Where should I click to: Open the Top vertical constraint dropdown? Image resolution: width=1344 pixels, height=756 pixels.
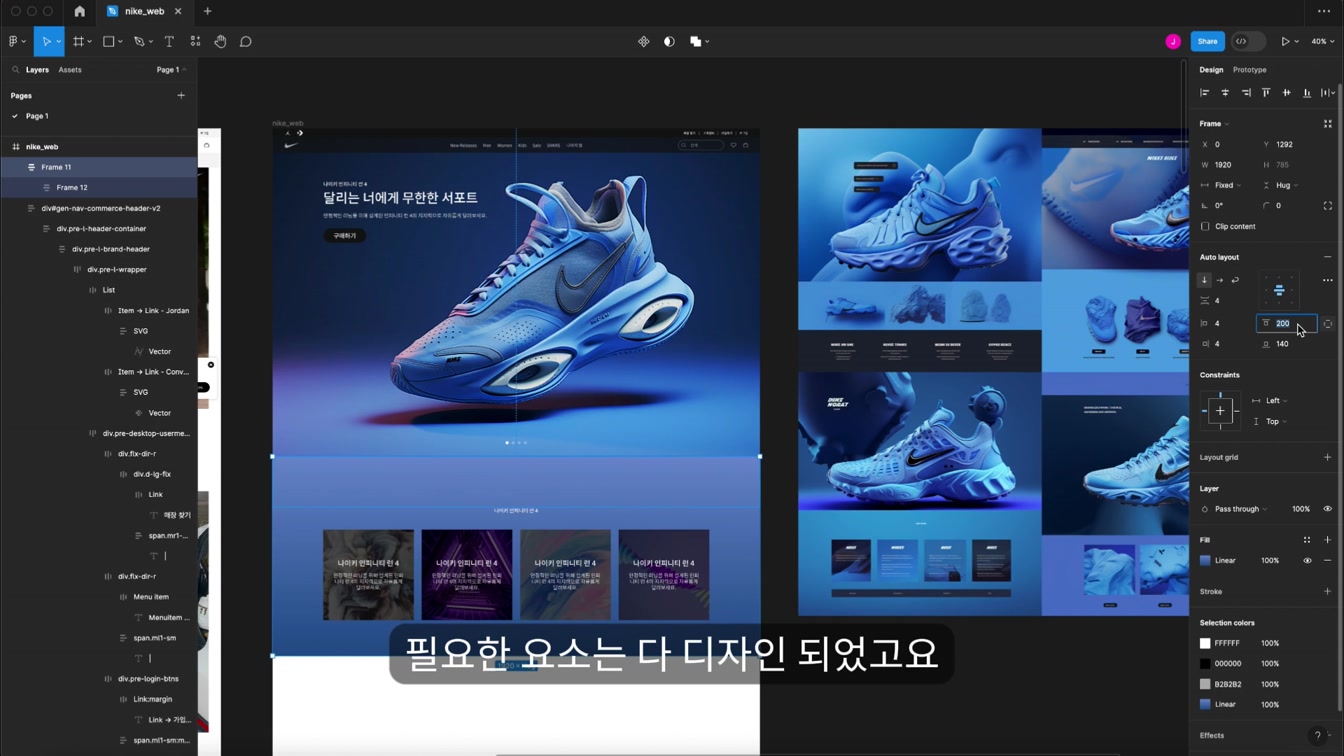click(x=1270, y=422)
